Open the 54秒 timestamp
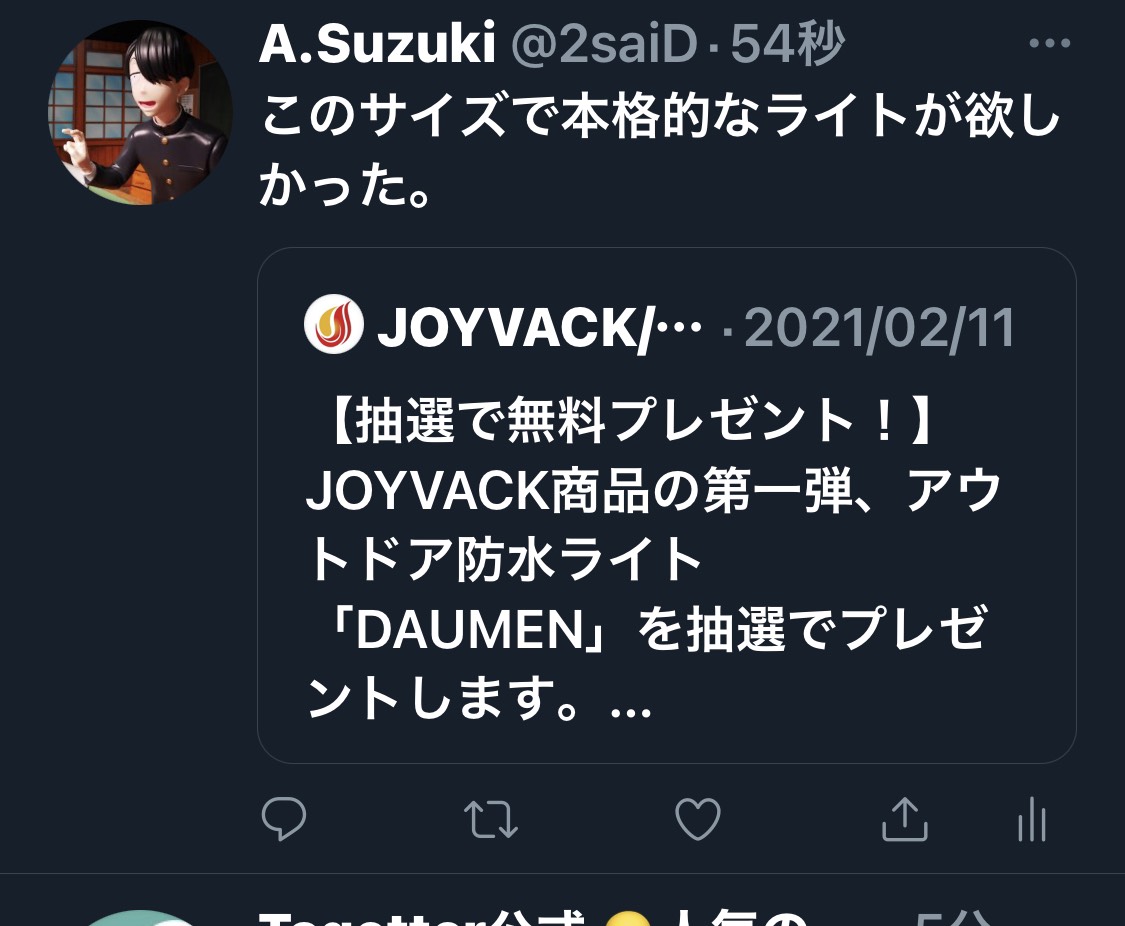Screen dimensions: 1125x926 coord(787,43)
